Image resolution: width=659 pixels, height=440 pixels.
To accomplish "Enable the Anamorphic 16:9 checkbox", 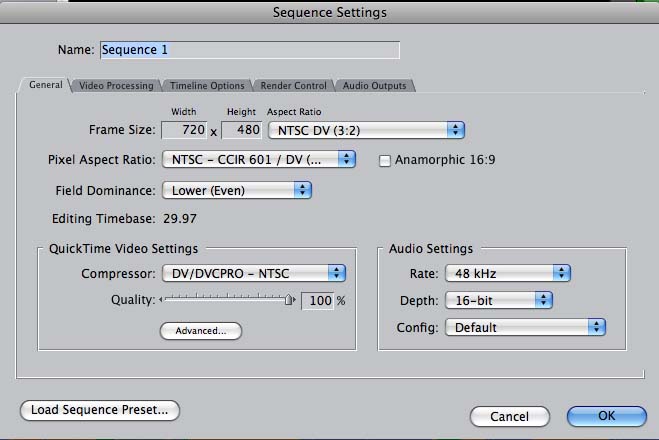I will point(385,160).
